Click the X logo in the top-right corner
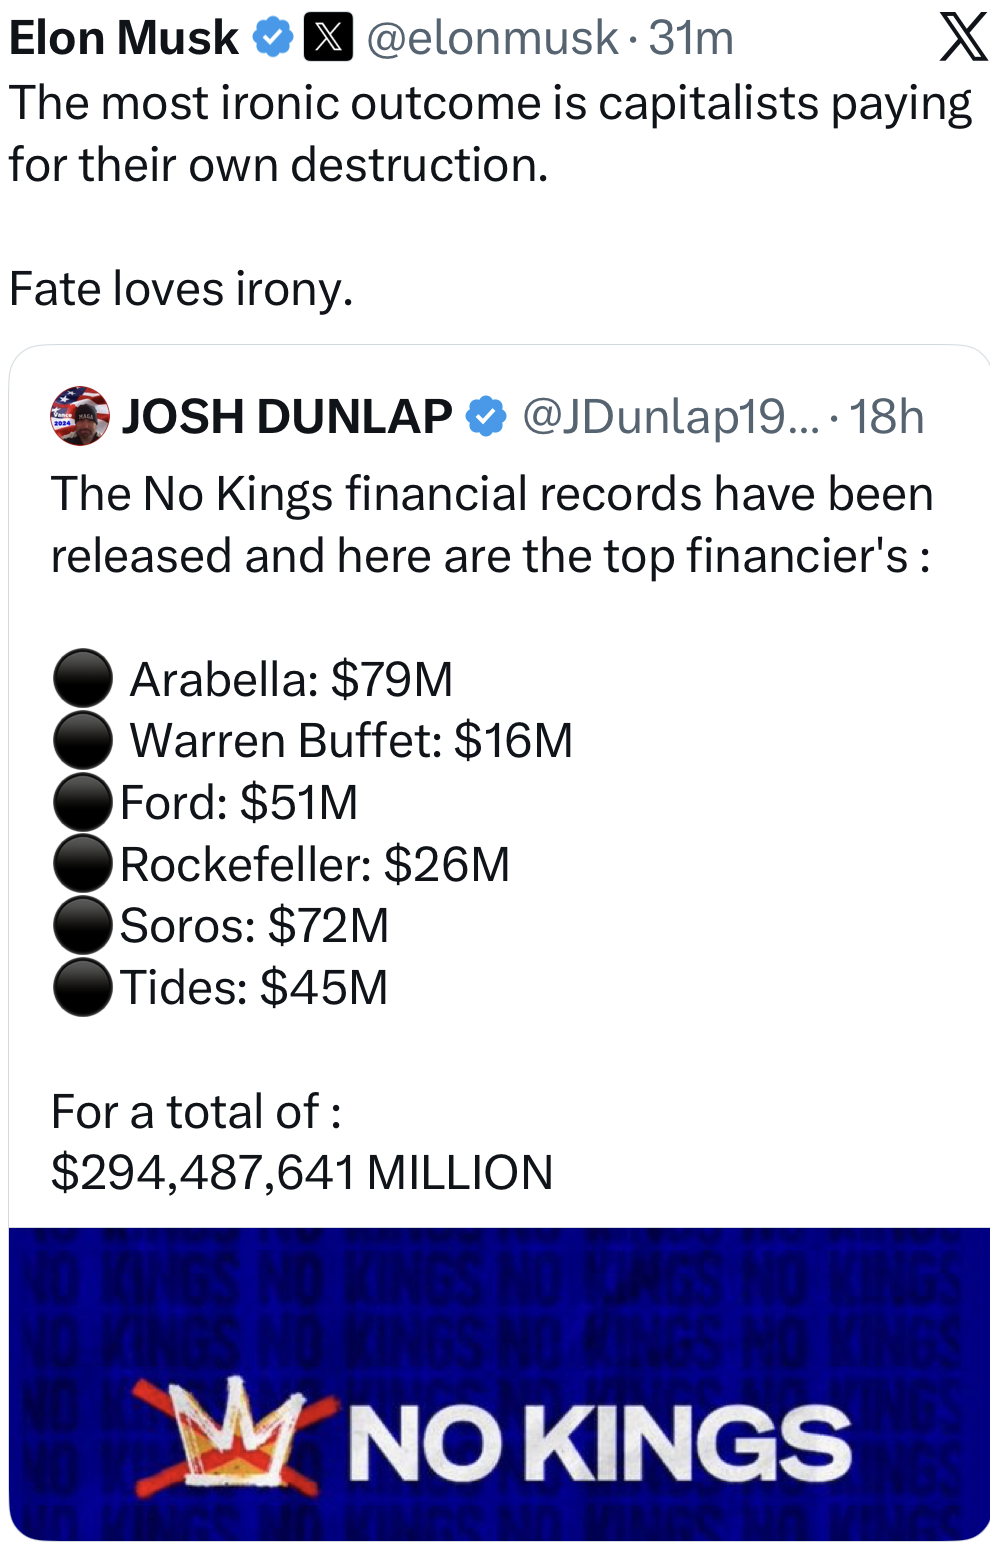This screenshot has height=1544, width=990. click(x=962, y=38)
